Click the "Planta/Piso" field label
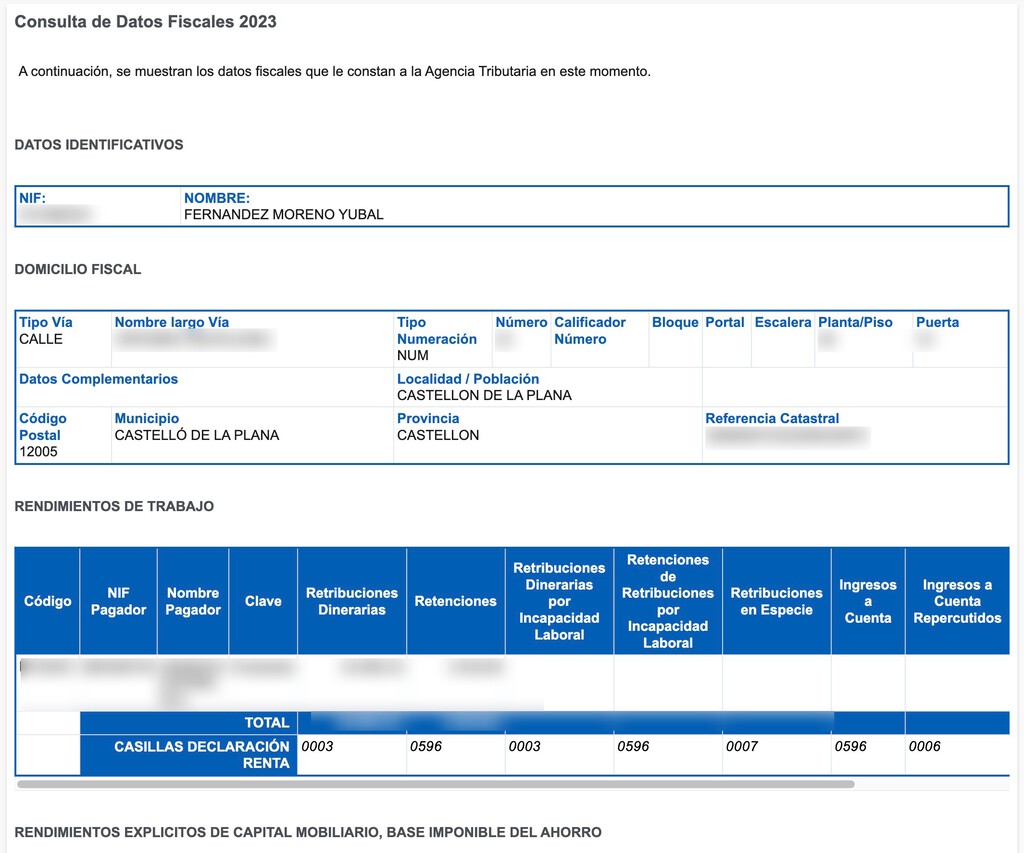The height and width of the screenshot is (853, 1024). [x=856, y=323]
